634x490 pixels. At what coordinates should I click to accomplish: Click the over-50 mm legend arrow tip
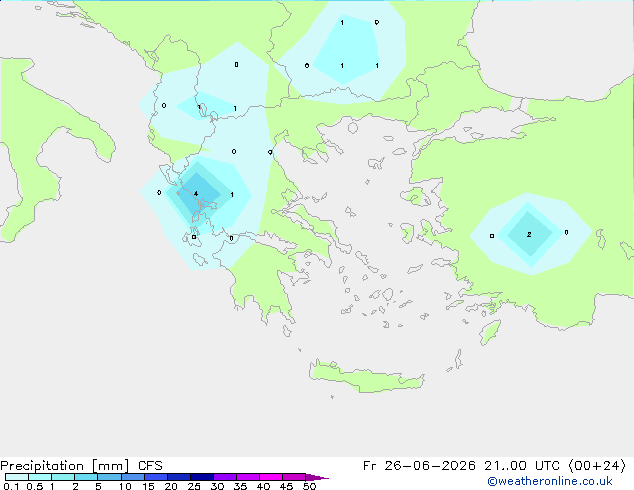pyautogui.click(x=317, y=477)
